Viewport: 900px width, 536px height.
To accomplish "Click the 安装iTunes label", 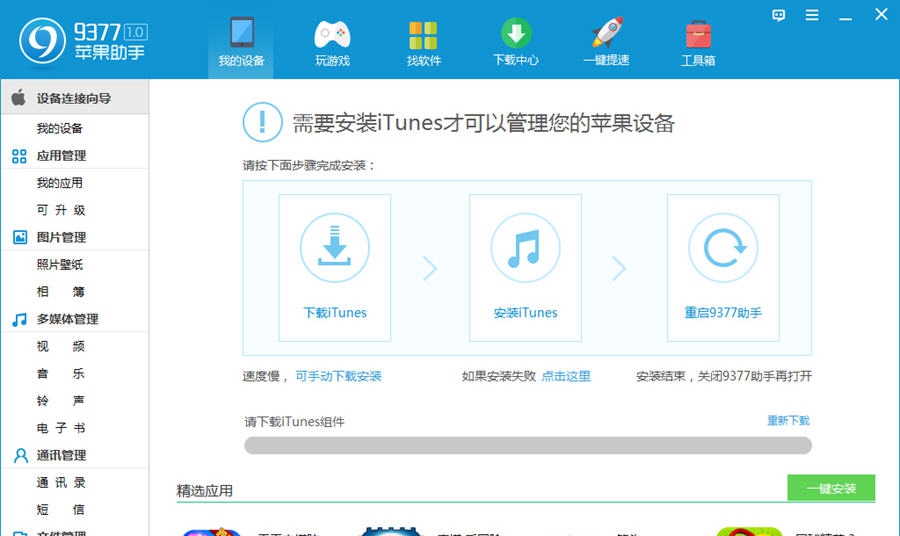I will tap(526, 313).
